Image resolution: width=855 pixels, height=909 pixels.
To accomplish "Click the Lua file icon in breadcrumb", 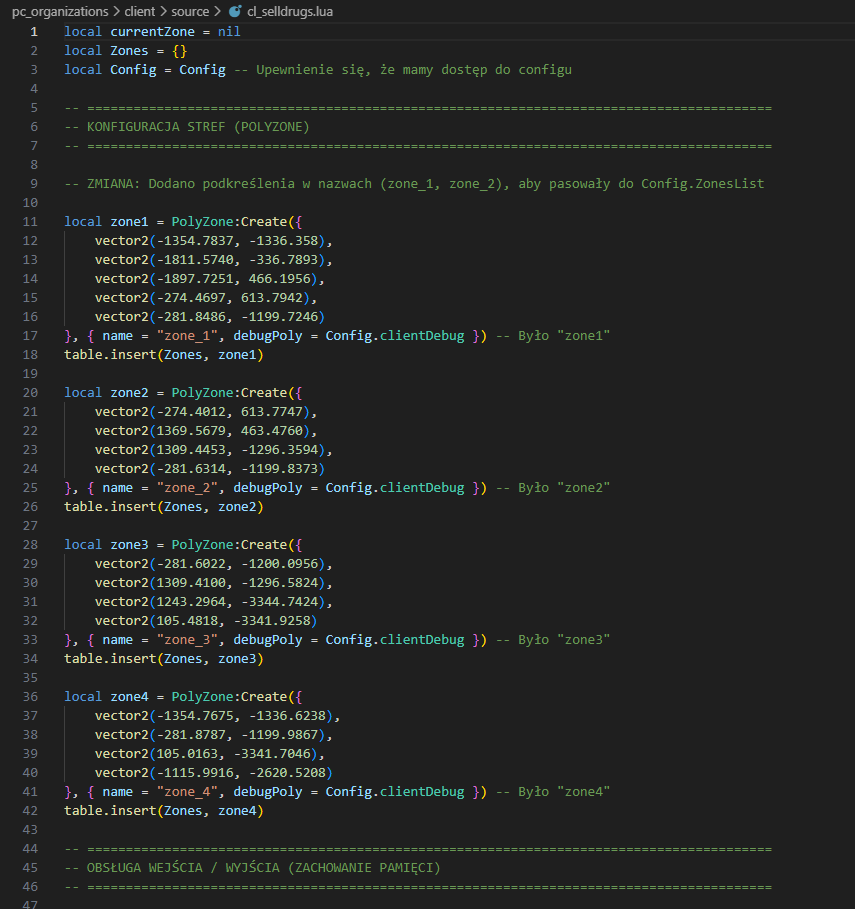I will coord(235,12).
